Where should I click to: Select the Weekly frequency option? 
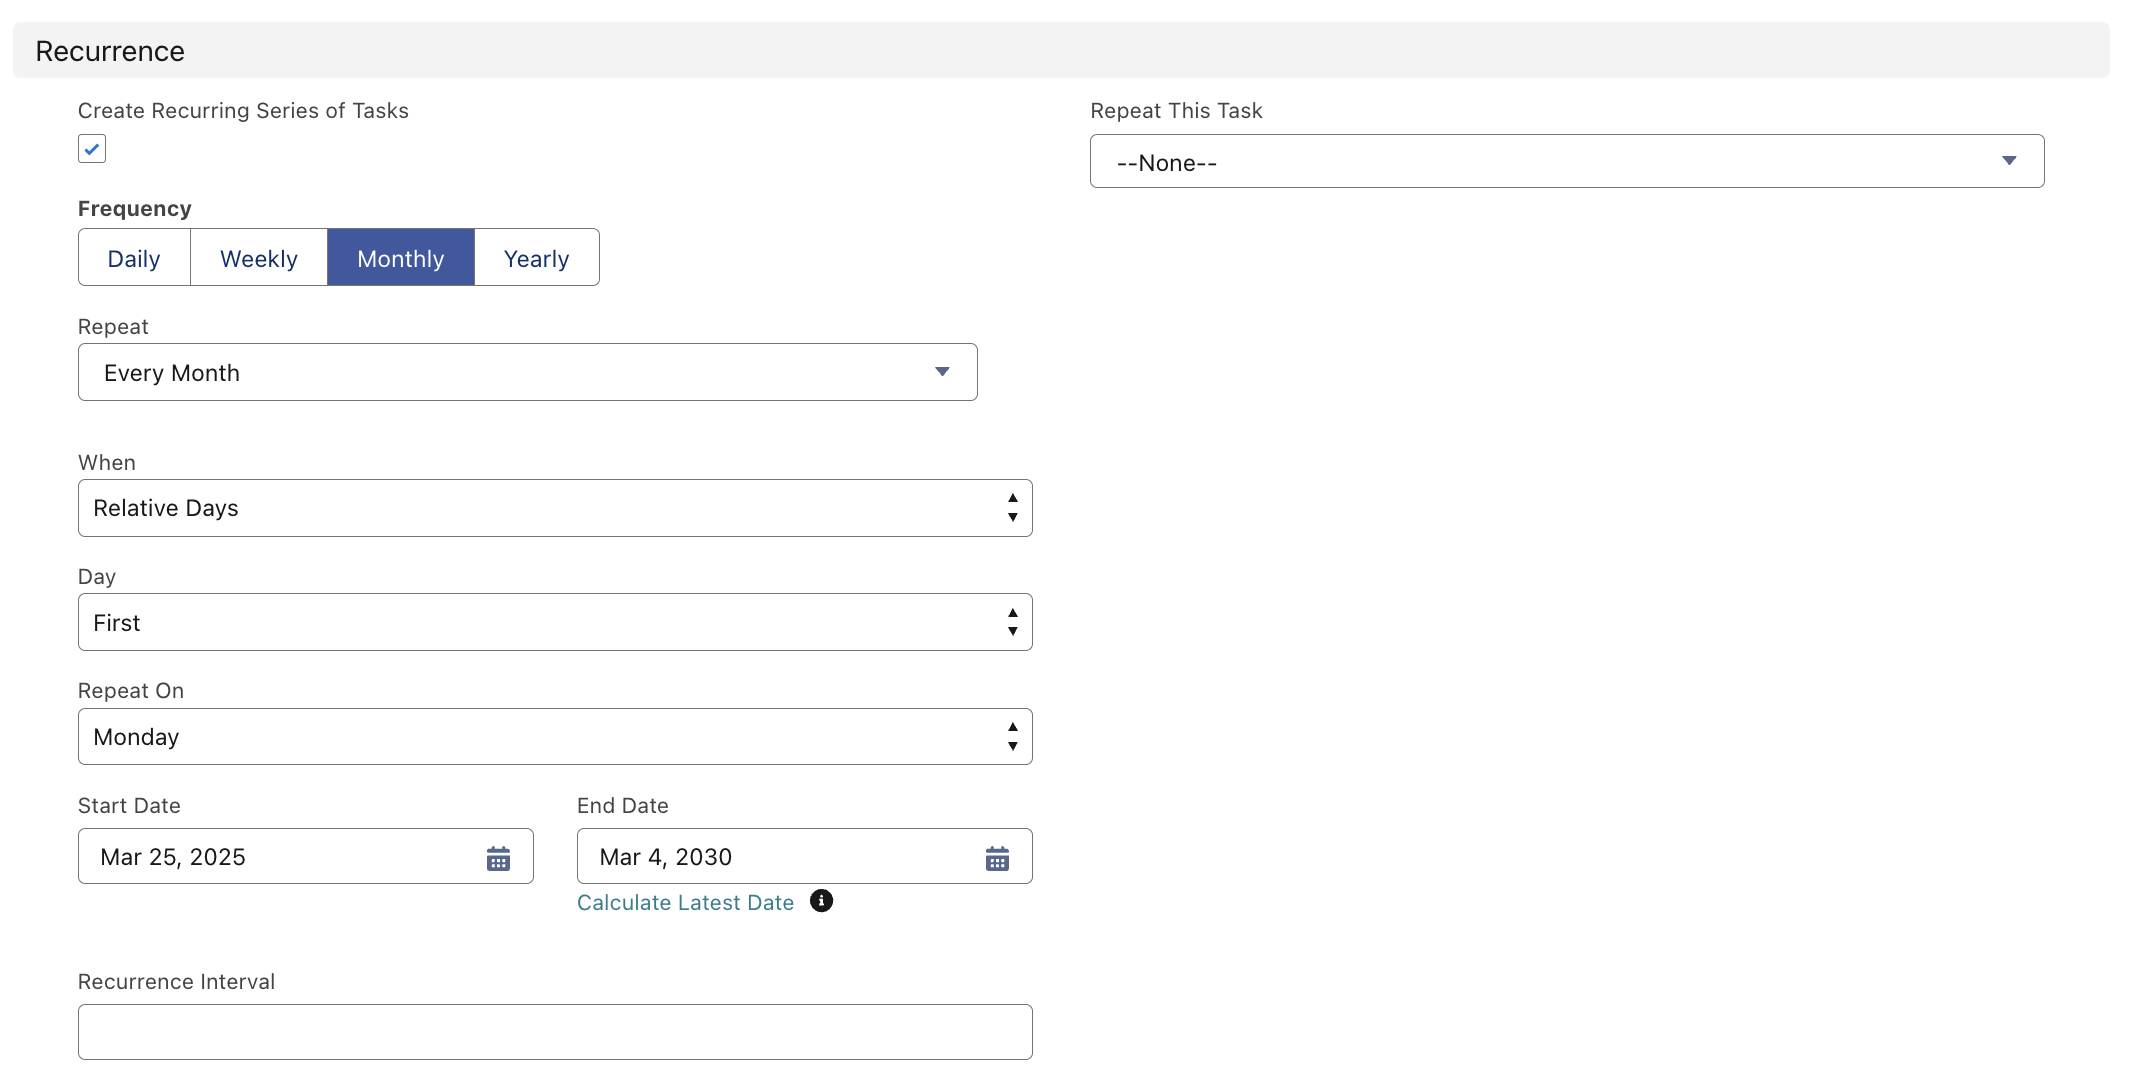coord(259,258)
